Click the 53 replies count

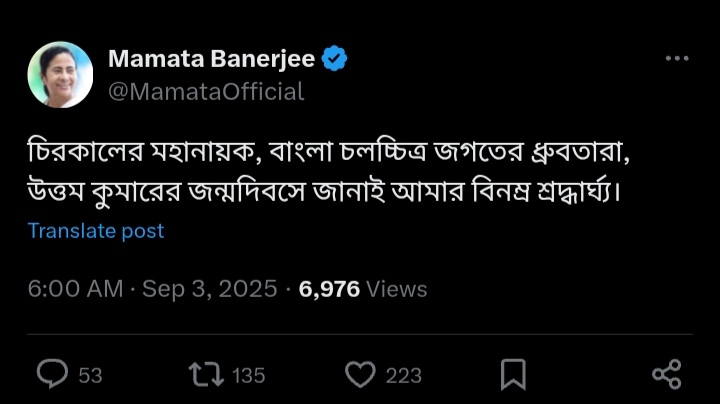[90, 376]
